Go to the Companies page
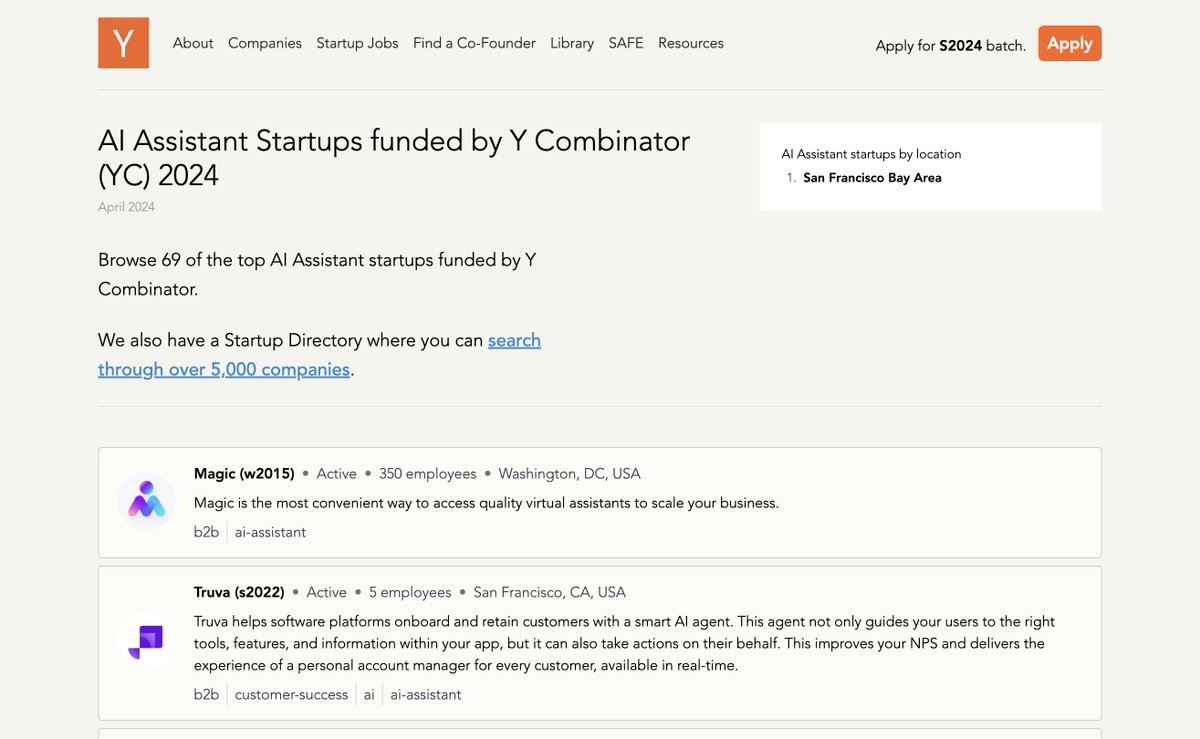Image resolution: width=1200 pixels, height=739 pixels. click(x=265, y=43)
